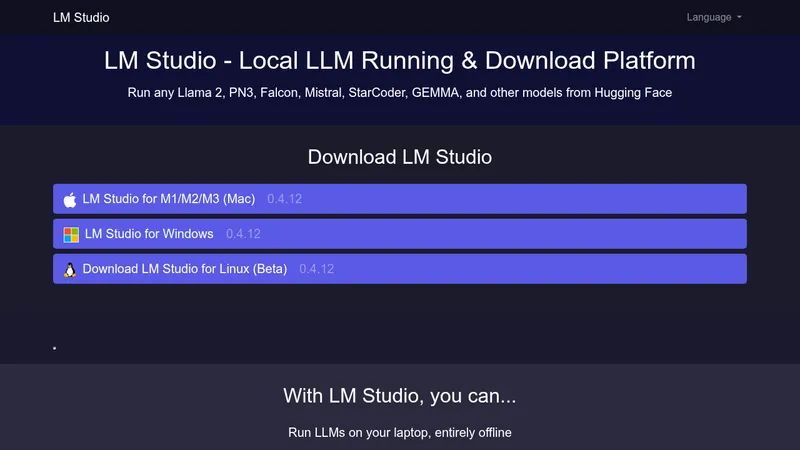
Task: Open the Language dropdown menu
Action: [714, 17]
